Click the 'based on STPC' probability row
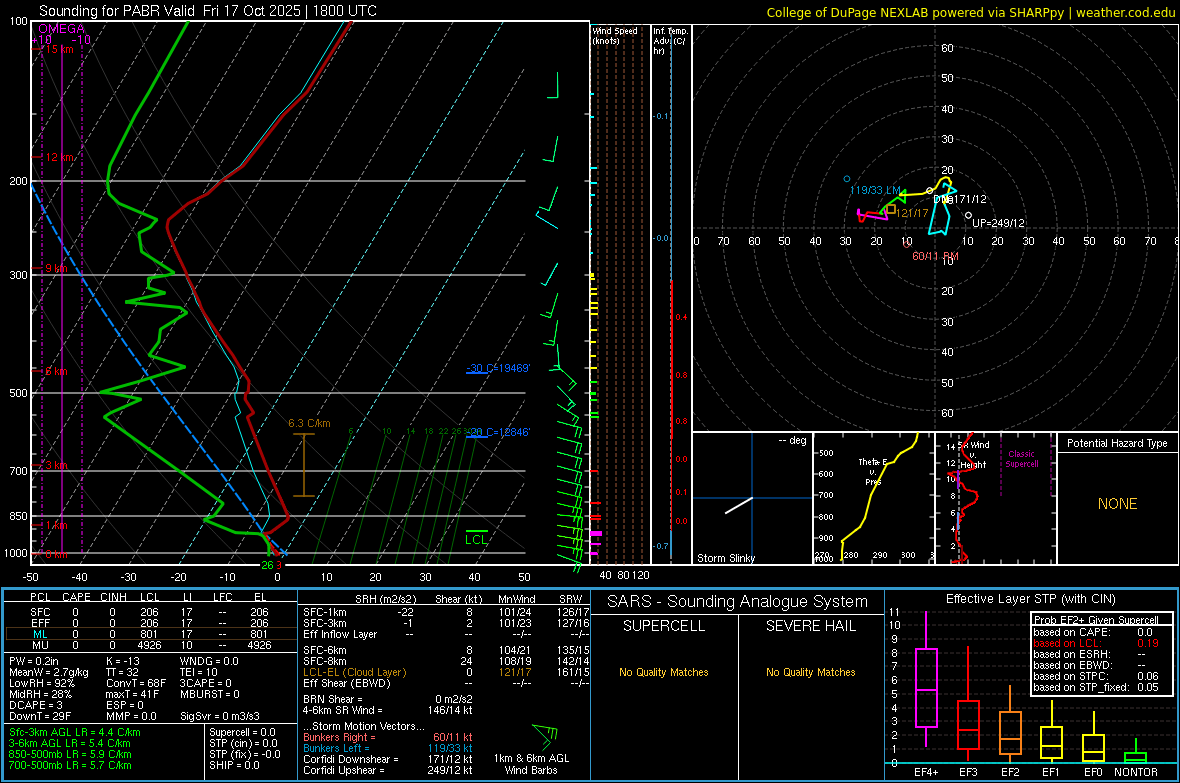 pyautogui.click(x=1096, y=676)
